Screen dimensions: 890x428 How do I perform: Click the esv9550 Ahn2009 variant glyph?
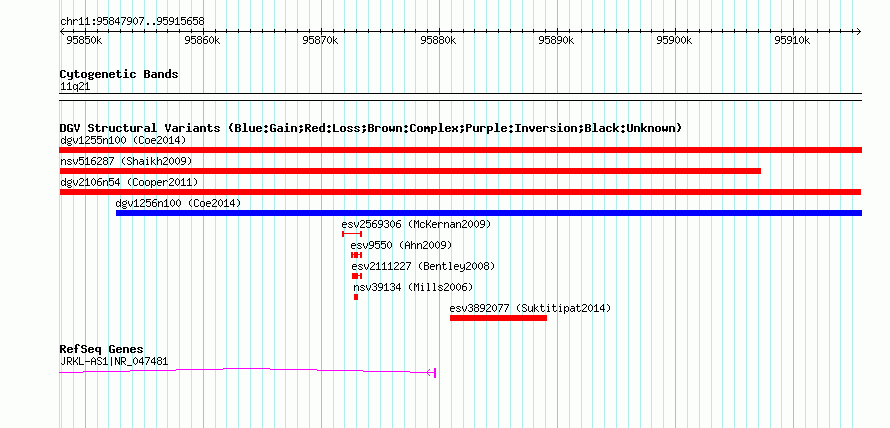click(x=356, y=255)
